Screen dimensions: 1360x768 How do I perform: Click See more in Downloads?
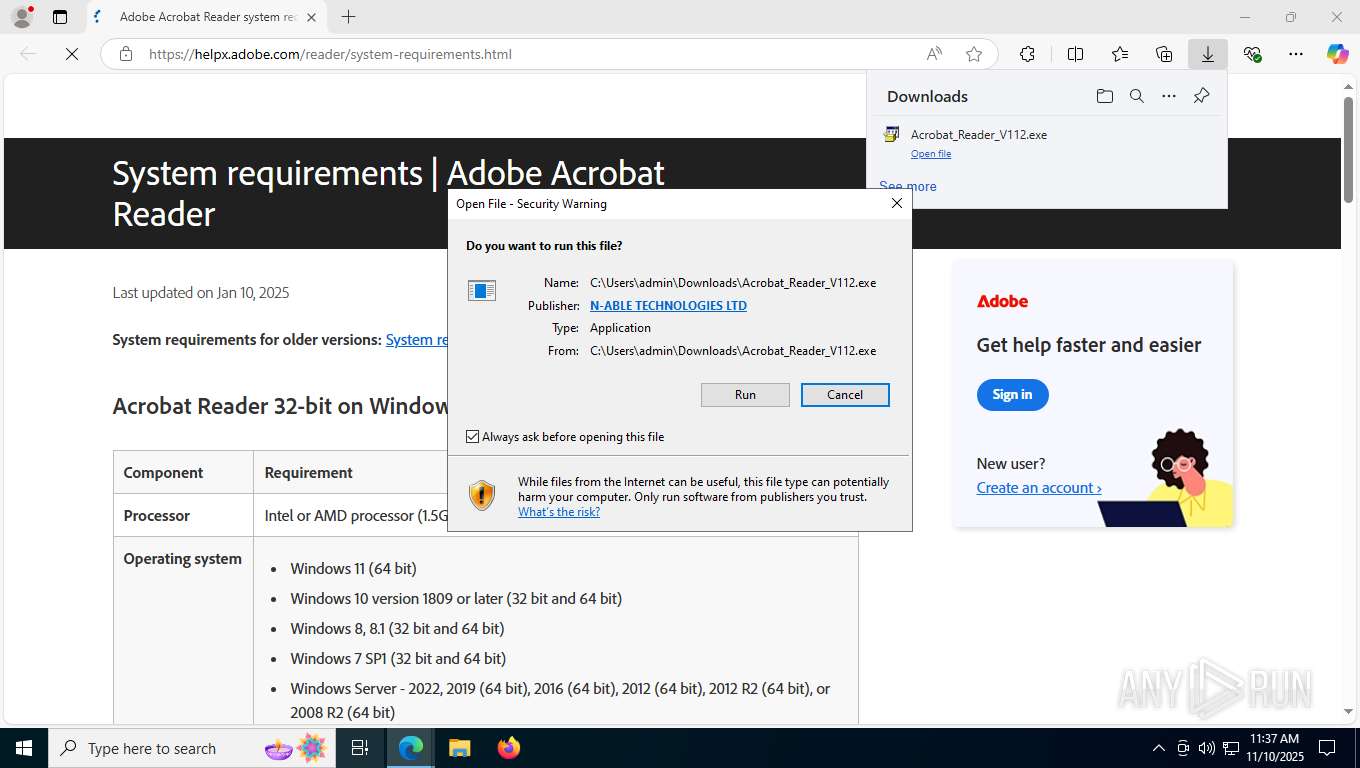click(x=908, y=186)
